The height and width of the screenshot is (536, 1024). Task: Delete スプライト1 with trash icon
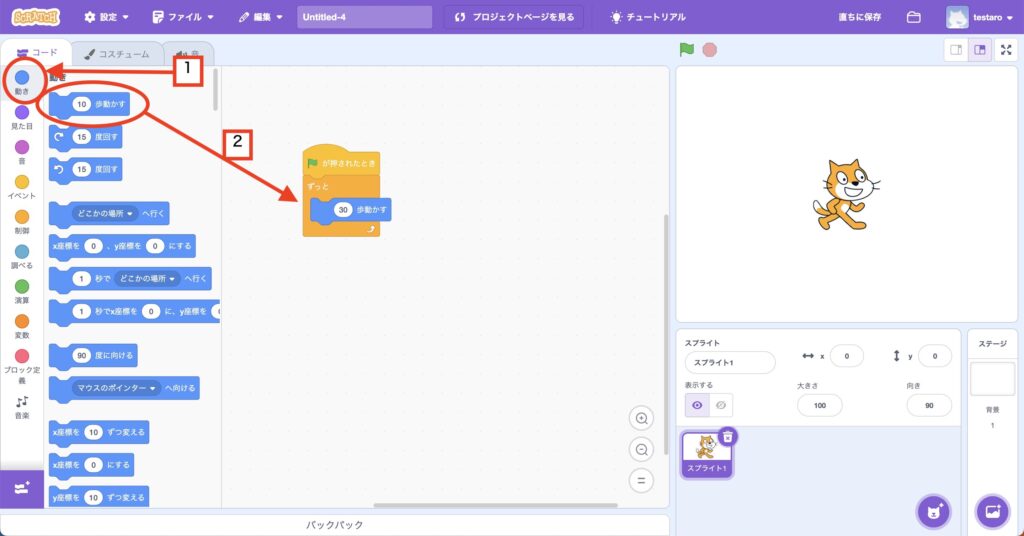click(728, 437)
